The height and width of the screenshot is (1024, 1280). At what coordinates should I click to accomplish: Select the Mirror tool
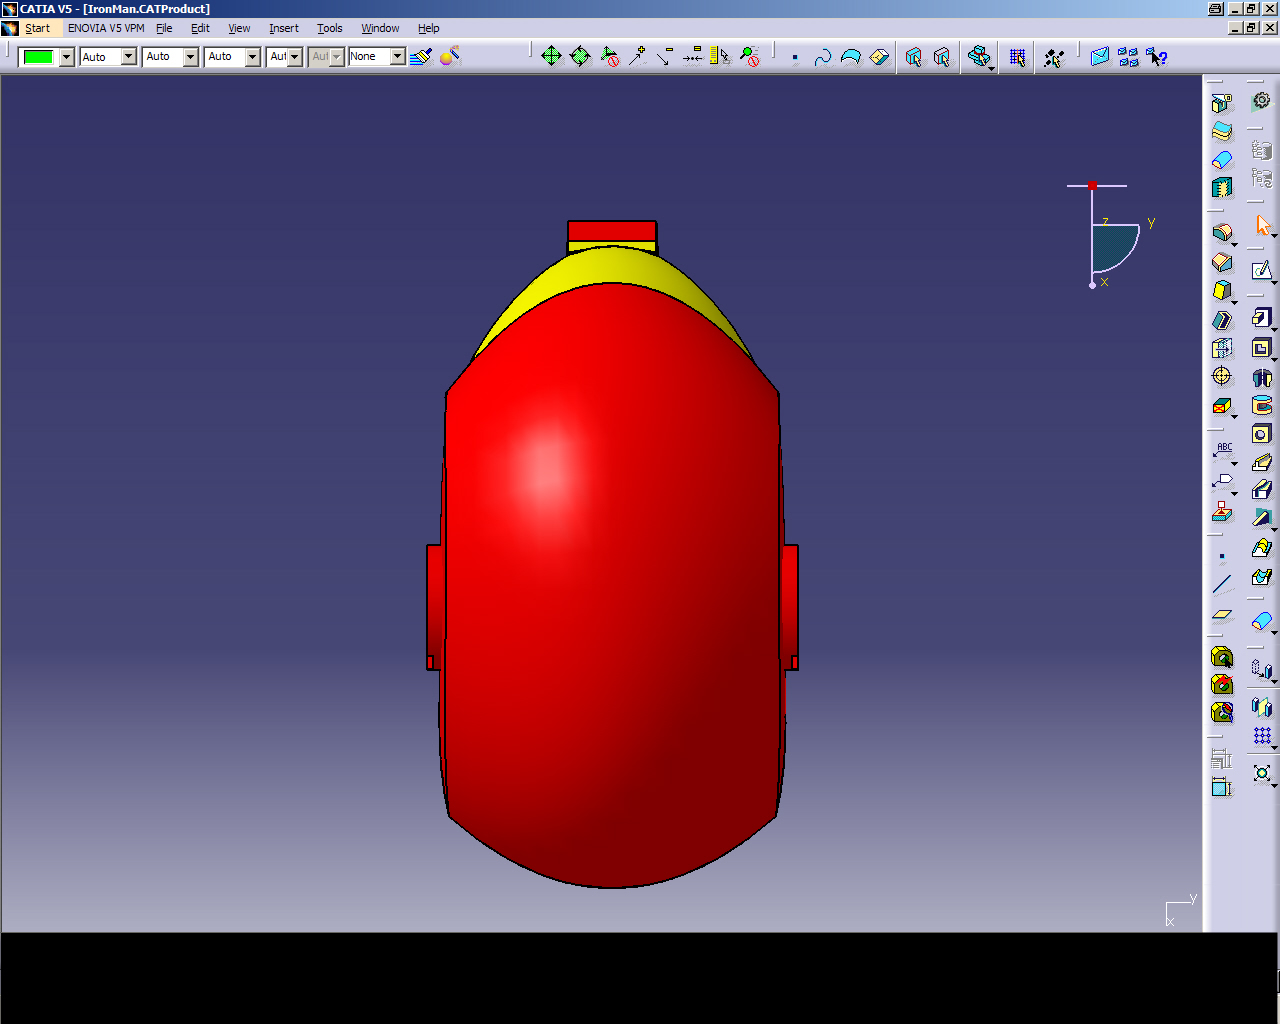coord(1262,707)
